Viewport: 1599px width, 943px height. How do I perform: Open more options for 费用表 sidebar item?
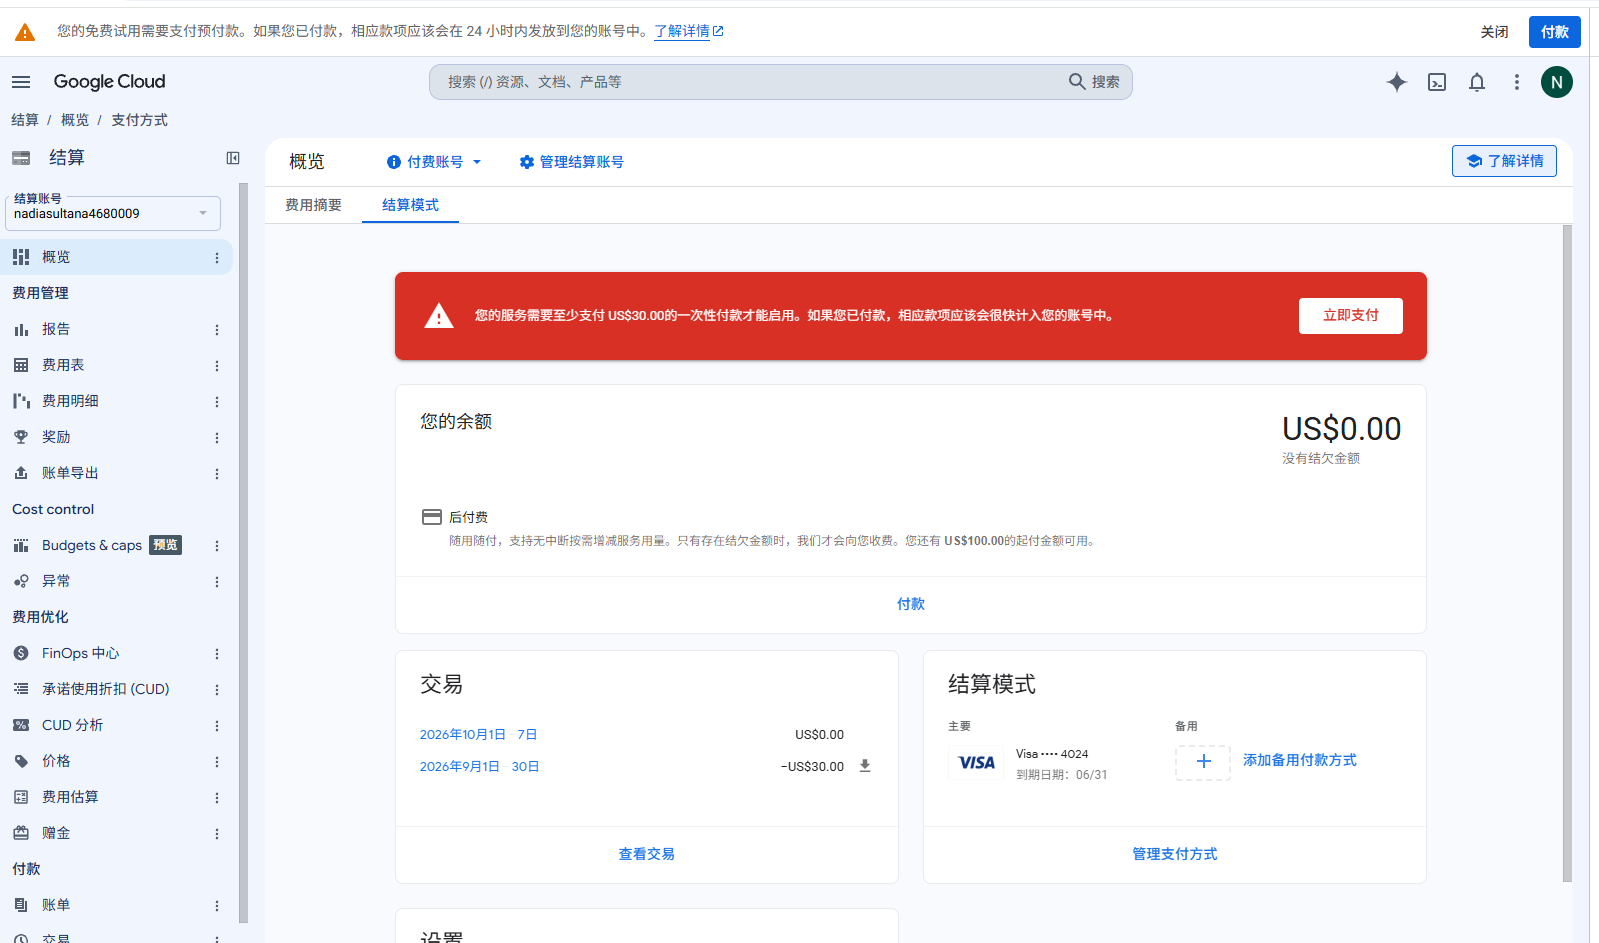coord(217,366)
